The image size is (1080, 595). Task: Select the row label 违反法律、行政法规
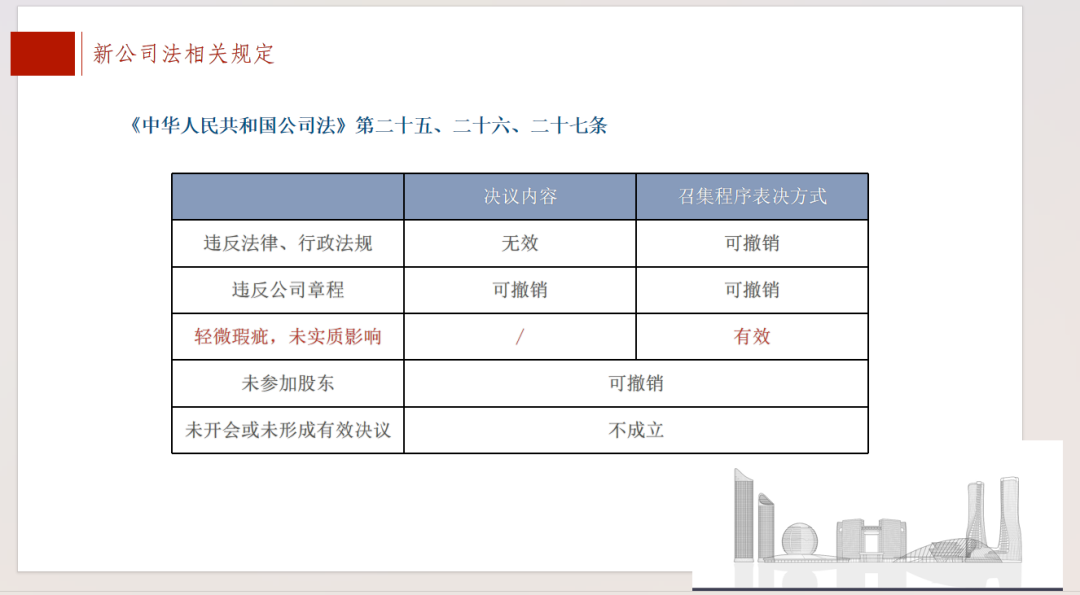pyautogui.click(x=288, y=243)
